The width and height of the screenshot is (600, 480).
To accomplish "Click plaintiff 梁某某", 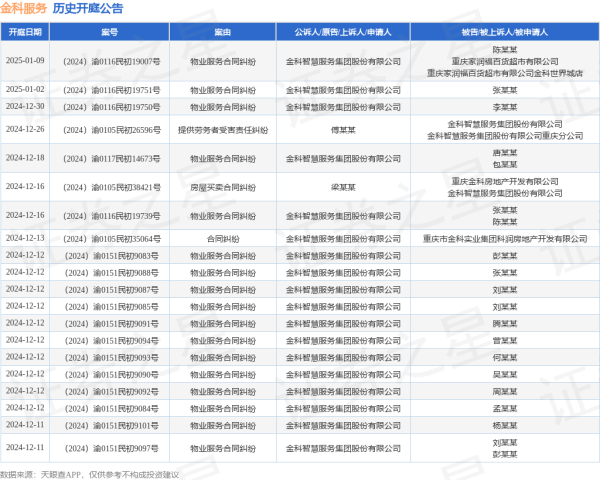I will coord(343,188).
